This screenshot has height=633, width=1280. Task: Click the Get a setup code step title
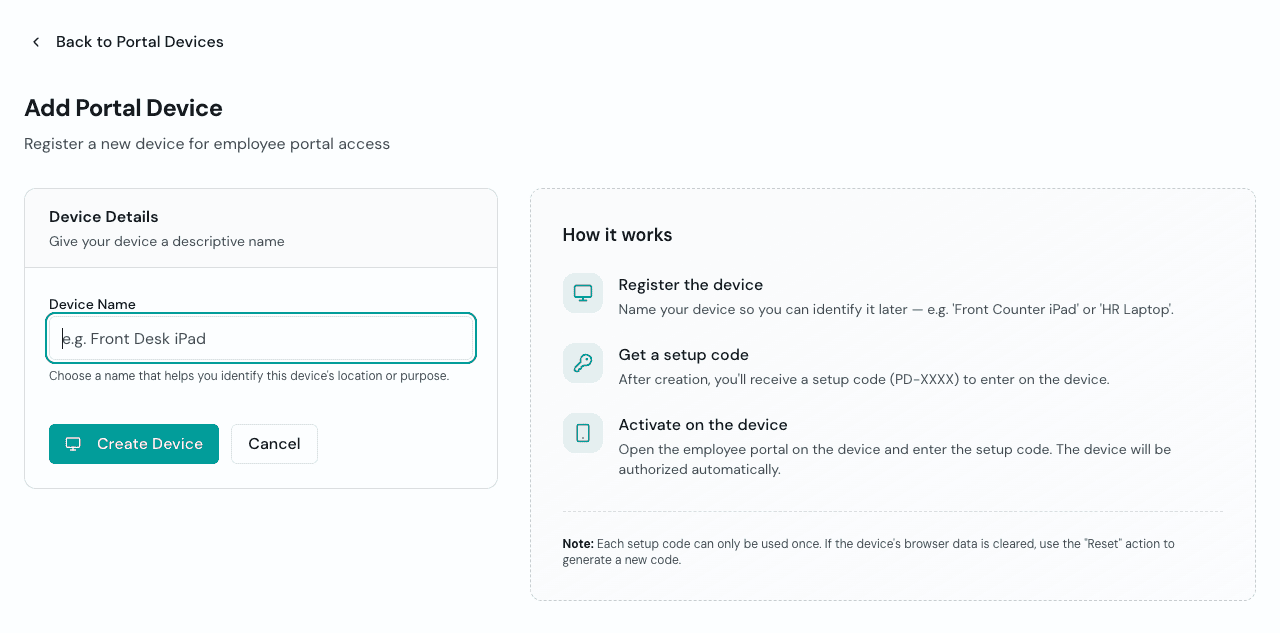(x=684, y=354)
